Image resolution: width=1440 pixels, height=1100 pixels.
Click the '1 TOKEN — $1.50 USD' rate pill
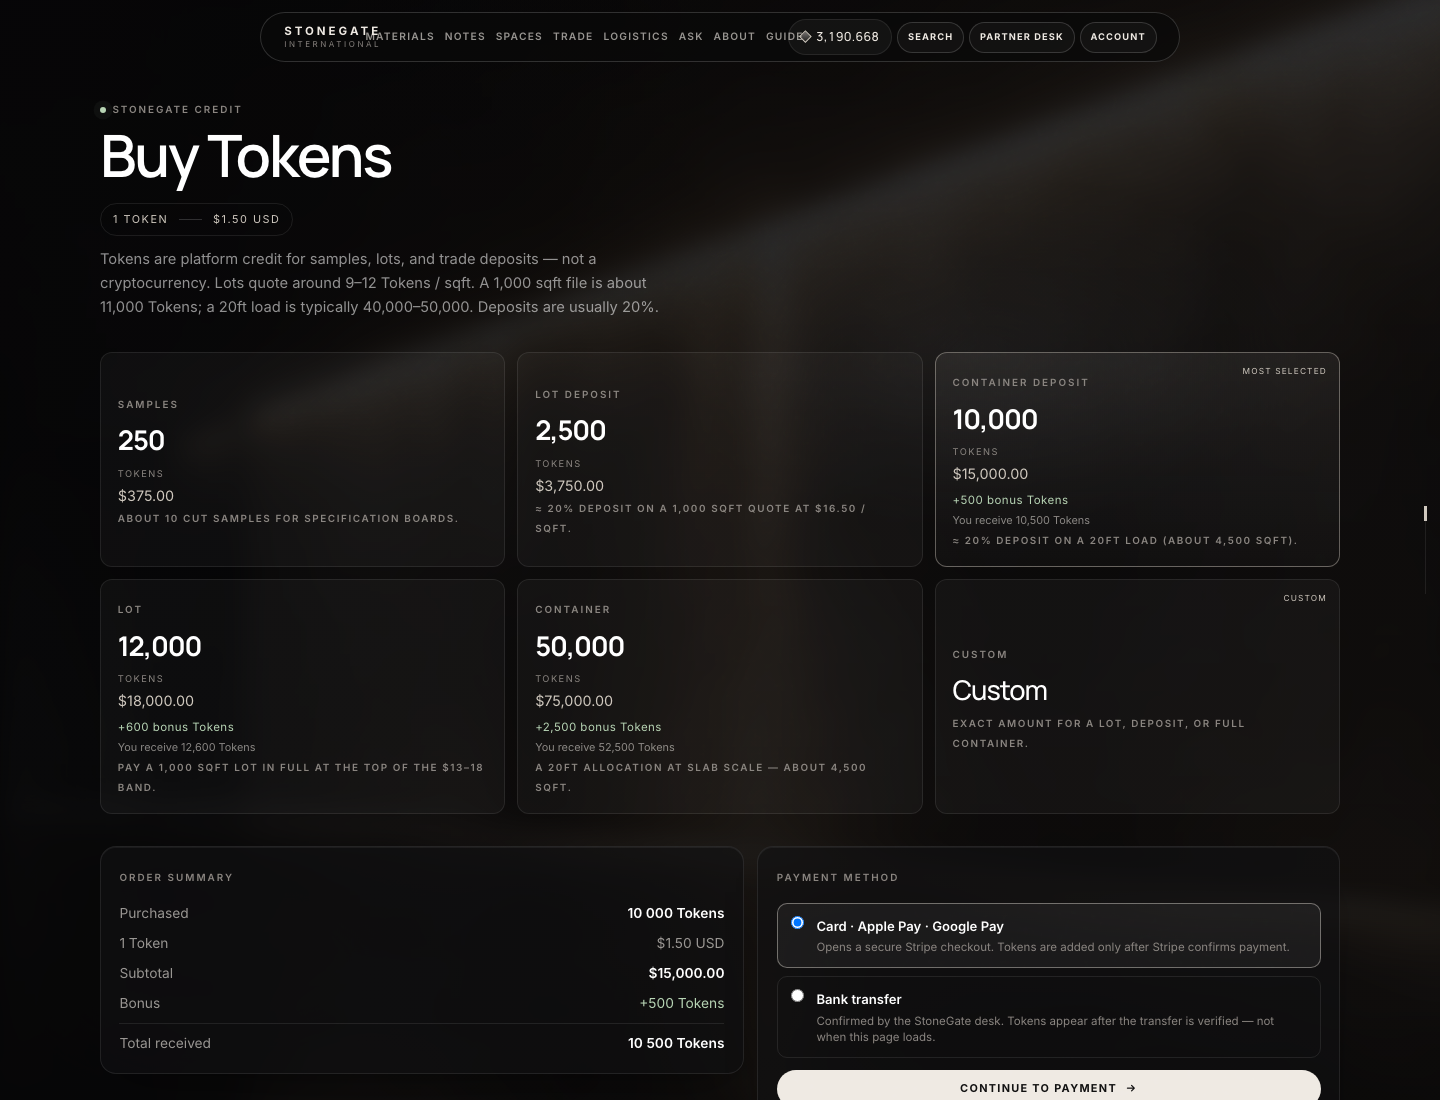coord(196,219)
